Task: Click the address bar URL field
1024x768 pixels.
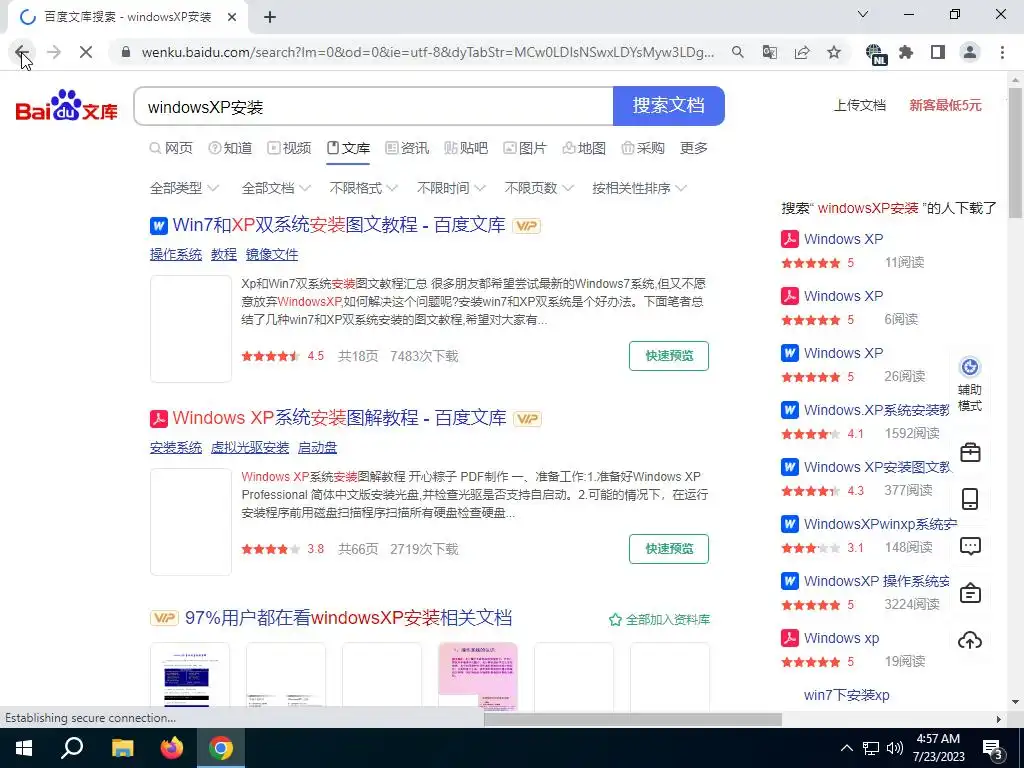Action: tap(427, 52)
